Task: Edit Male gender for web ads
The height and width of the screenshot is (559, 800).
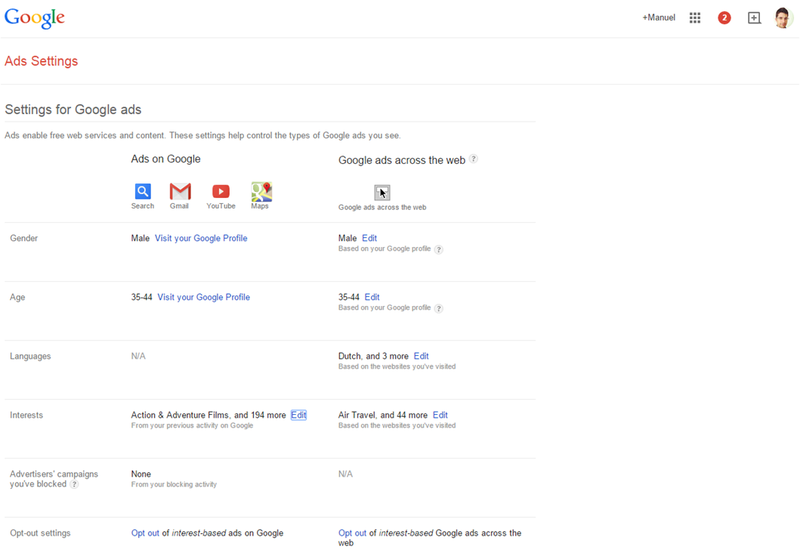Action: [x=369, y=238]
